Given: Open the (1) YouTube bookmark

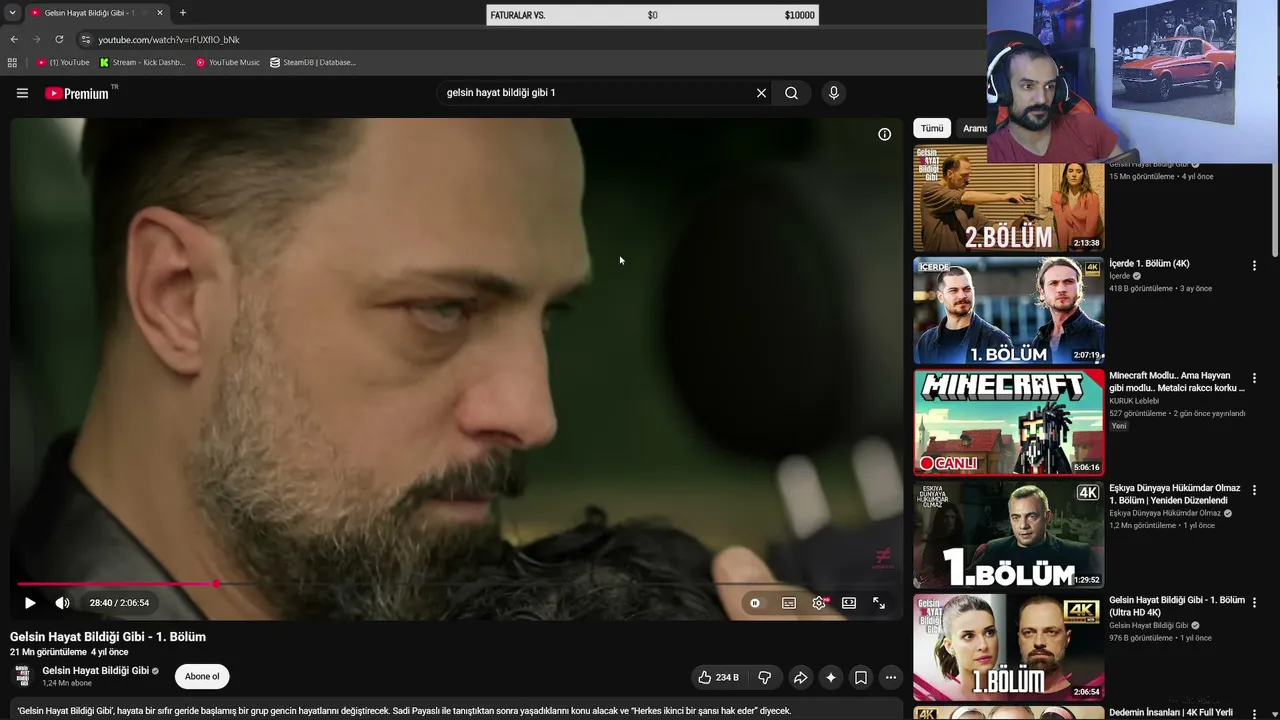Looking at the screenshot, I should 63,62.
